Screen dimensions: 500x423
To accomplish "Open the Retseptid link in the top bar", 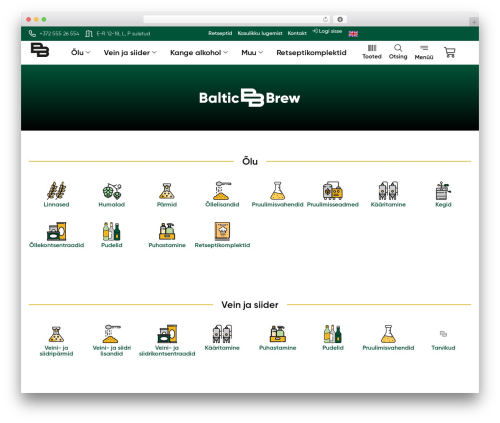I will (220, 33).
